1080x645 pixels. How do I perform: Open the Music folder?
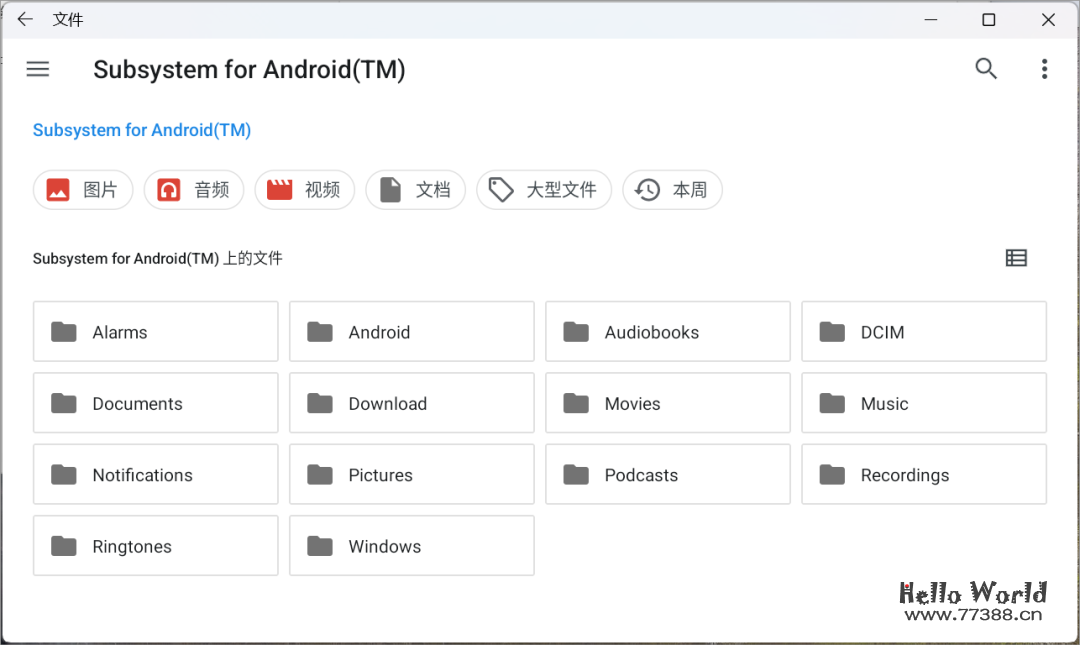(x=923, y=403)
